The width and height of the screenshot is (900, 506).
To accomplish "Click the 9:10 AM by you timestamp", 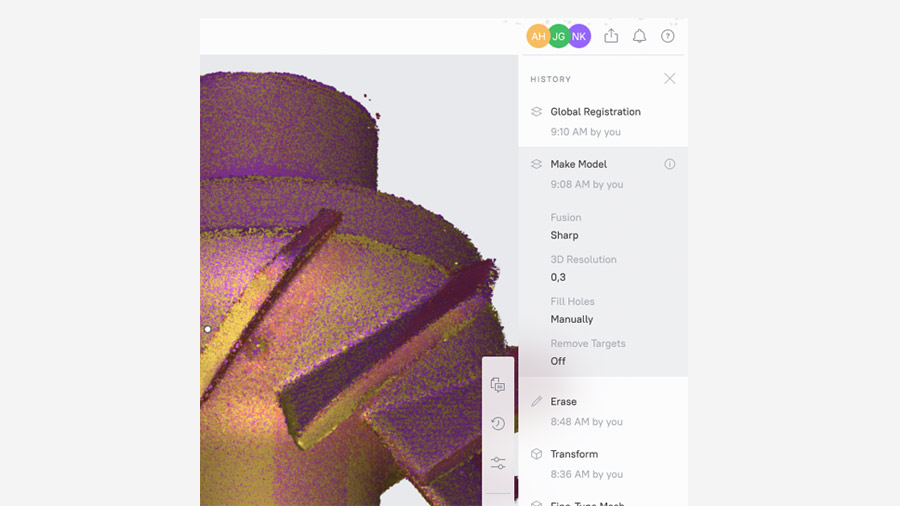I will point(585,132).
